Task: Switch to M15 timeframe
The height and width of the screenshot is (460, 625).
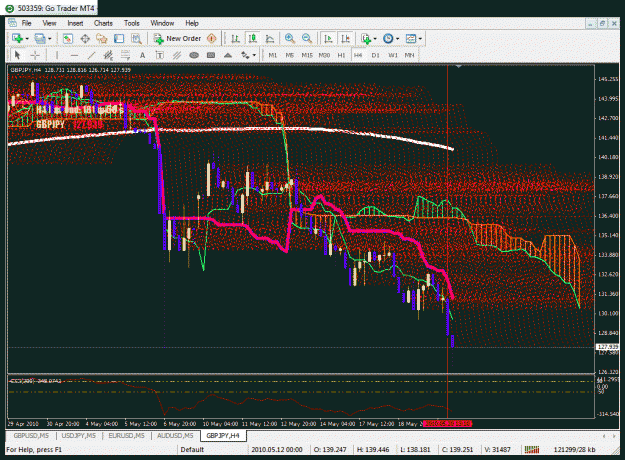Action: tap(307, 55)
